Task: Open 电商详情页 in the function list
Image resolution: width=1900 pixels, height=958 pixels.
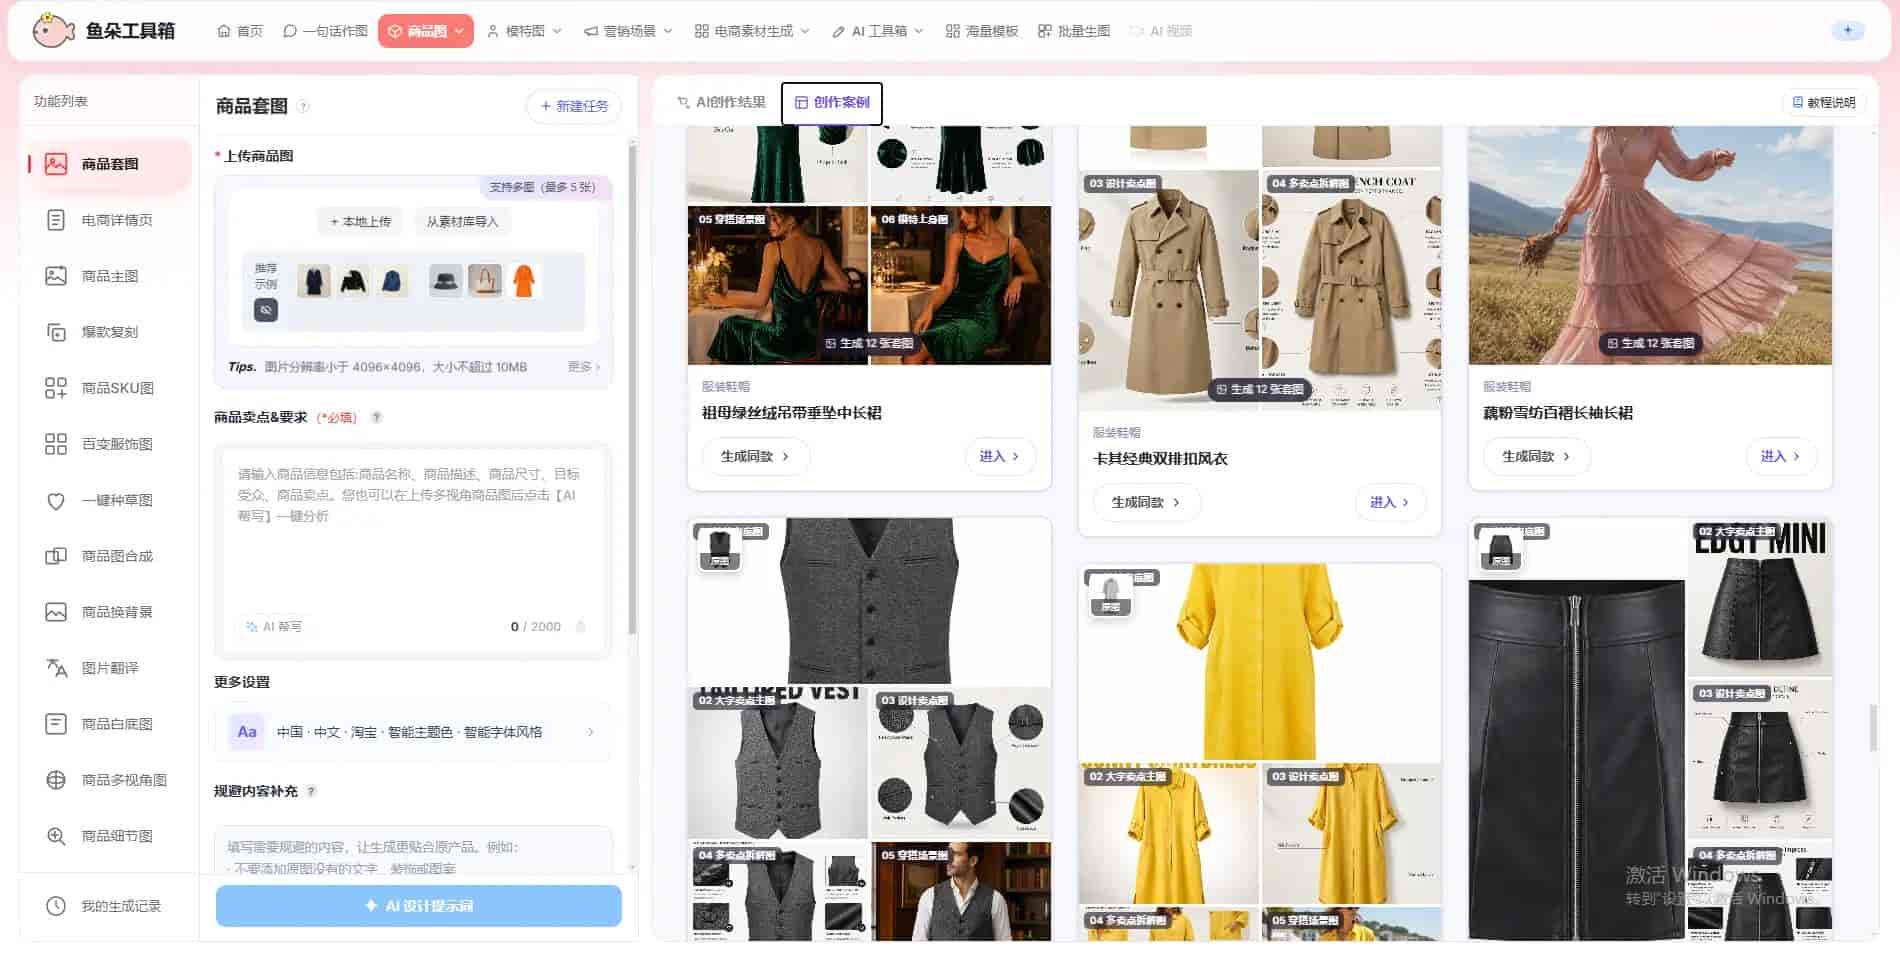Action: (x=109, y=220)
